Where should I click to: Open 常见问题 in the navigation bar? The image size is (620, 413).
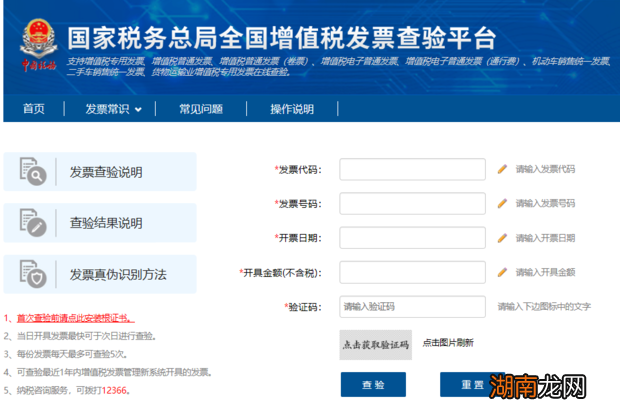coord(201,109)
